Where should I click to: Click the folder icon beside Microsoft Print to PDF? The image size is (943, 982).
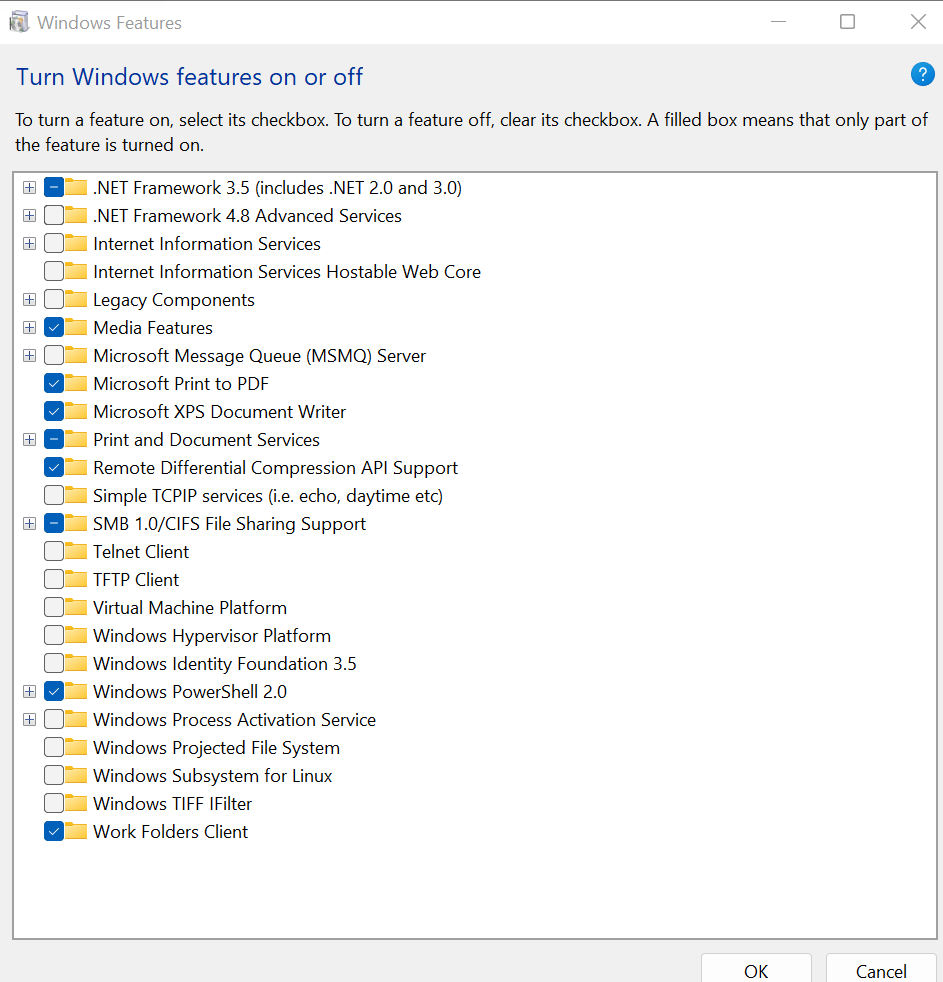pos(76,383)
